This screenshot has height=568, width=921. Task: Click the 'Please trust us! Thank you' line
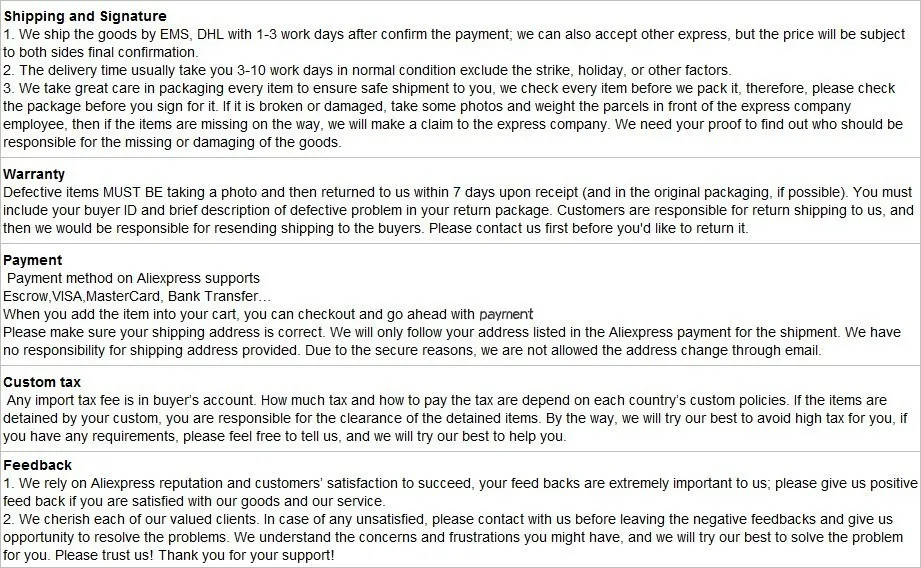(x=169, y=556)
